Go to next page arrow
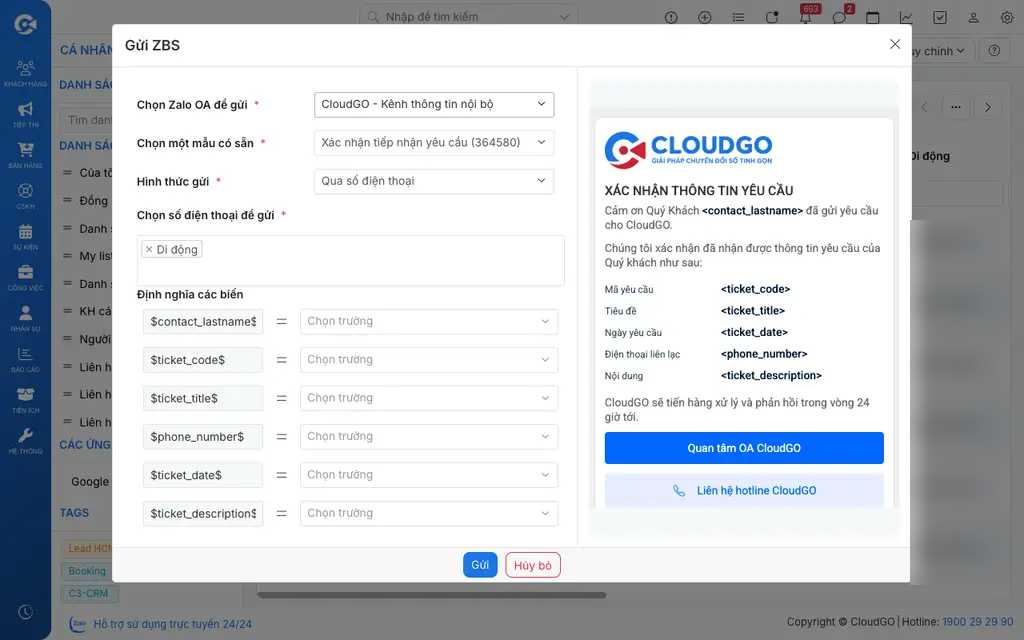Image resolution: width=1024 pixels, height=640 pixels. (987, 107)
